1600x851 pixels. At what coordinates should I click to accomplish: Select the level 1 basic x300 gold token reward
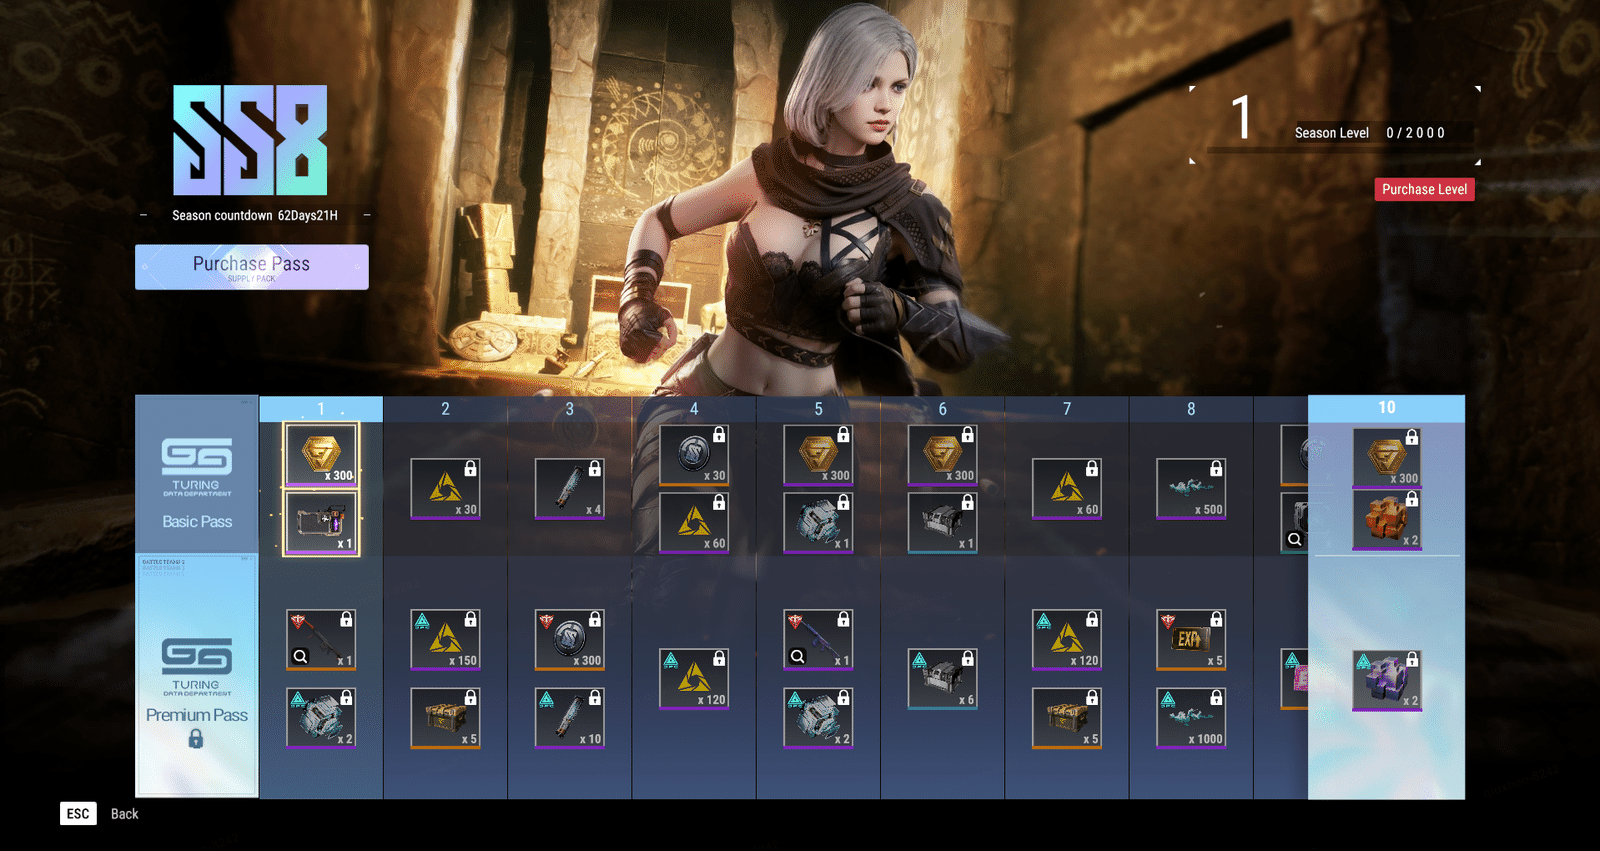click(321, 455)
